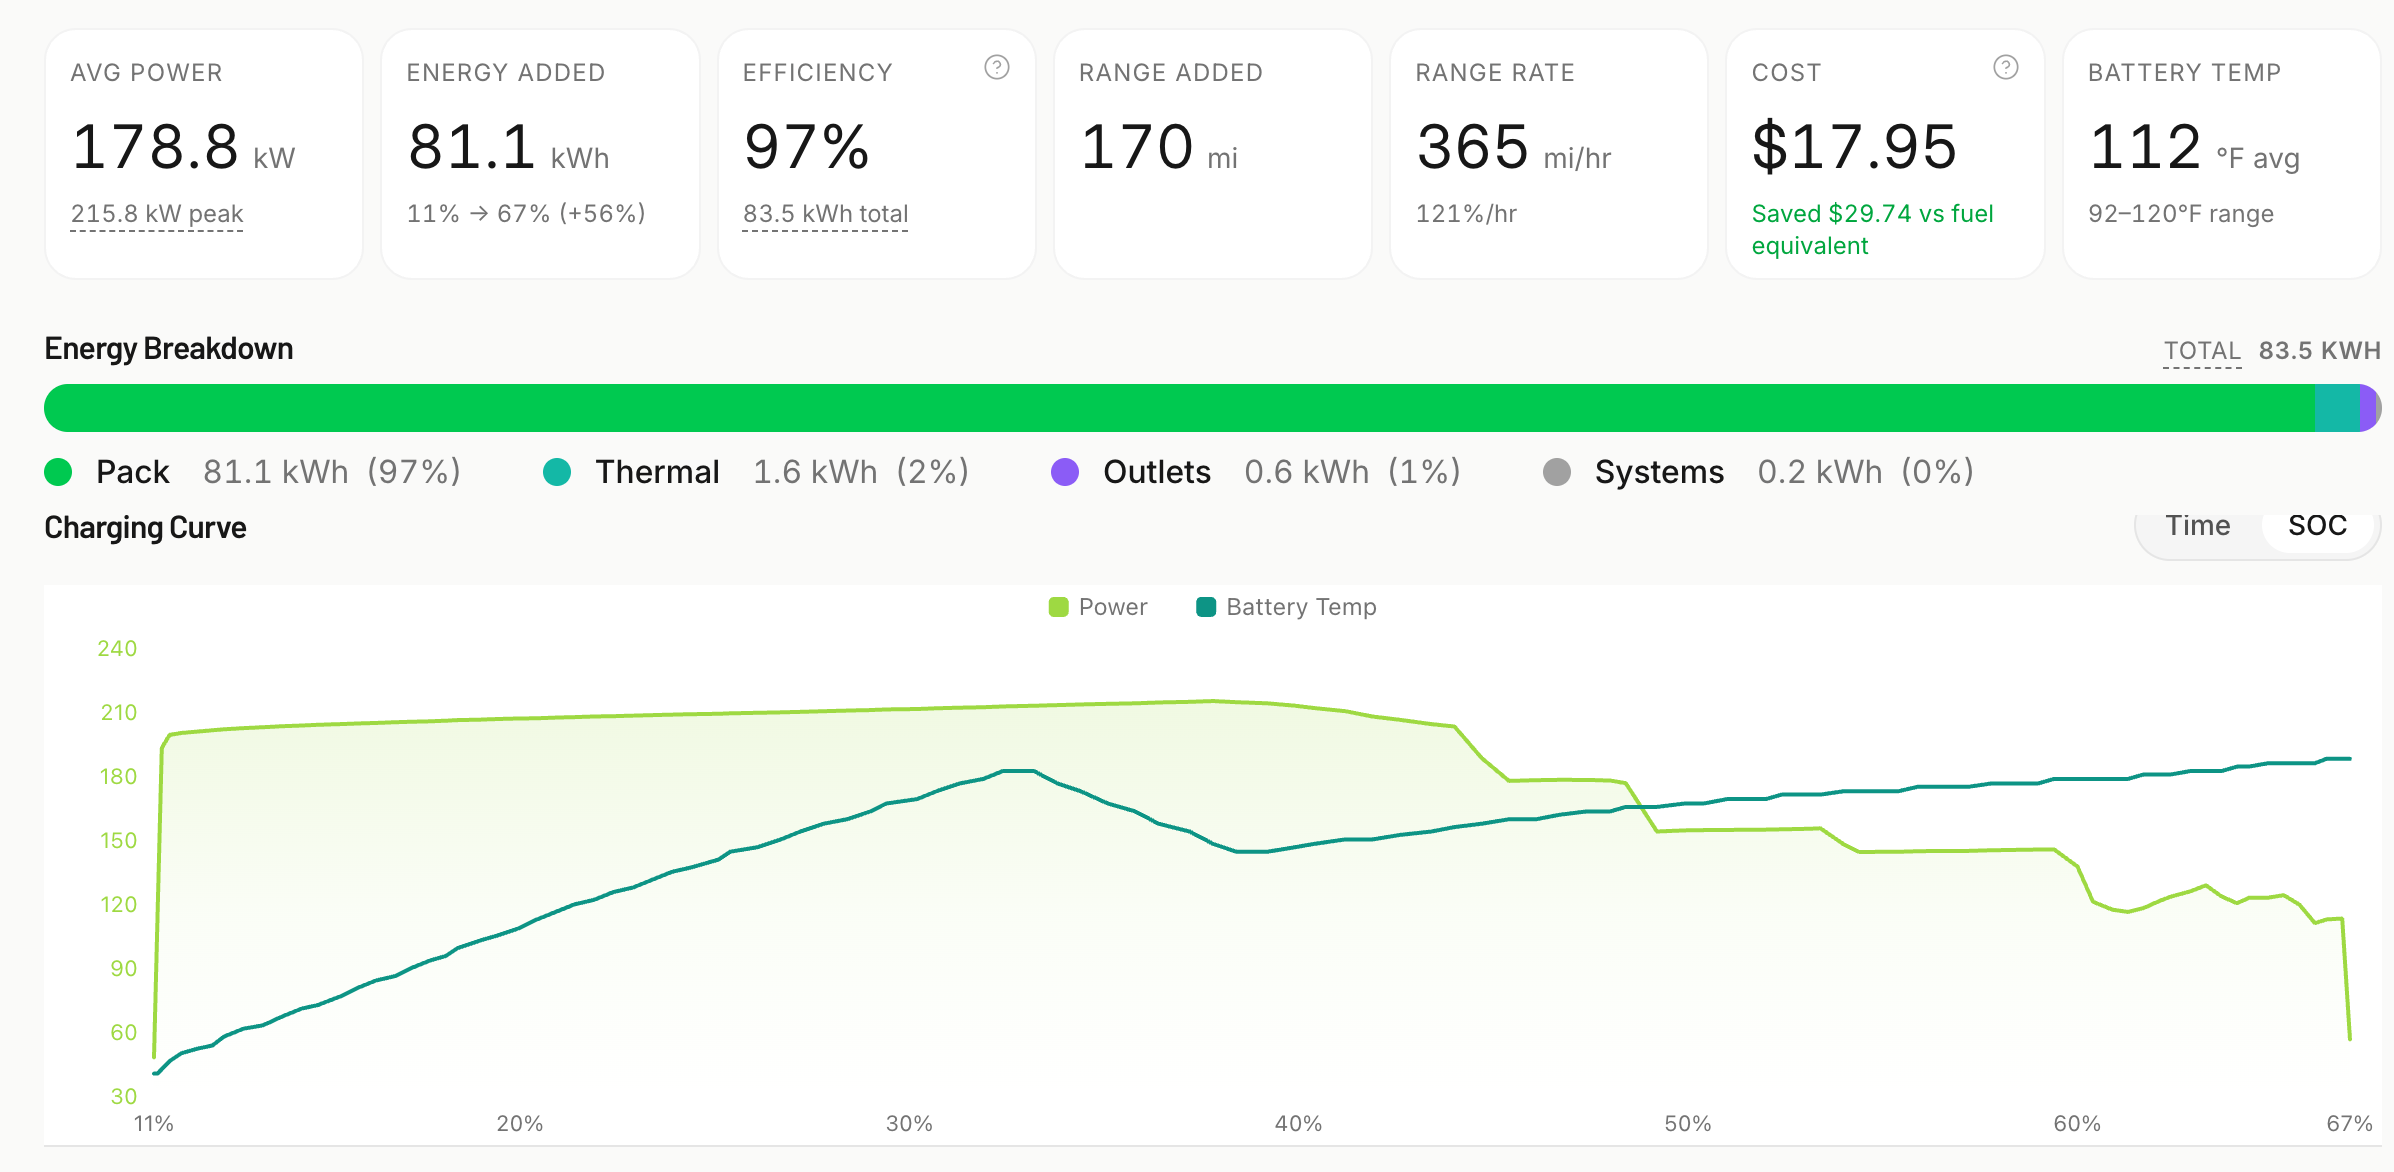Screen dimensions: 2394x1172
Task: Toggle the Battery Temp series in legend
Action: (x=1286, y=607)
